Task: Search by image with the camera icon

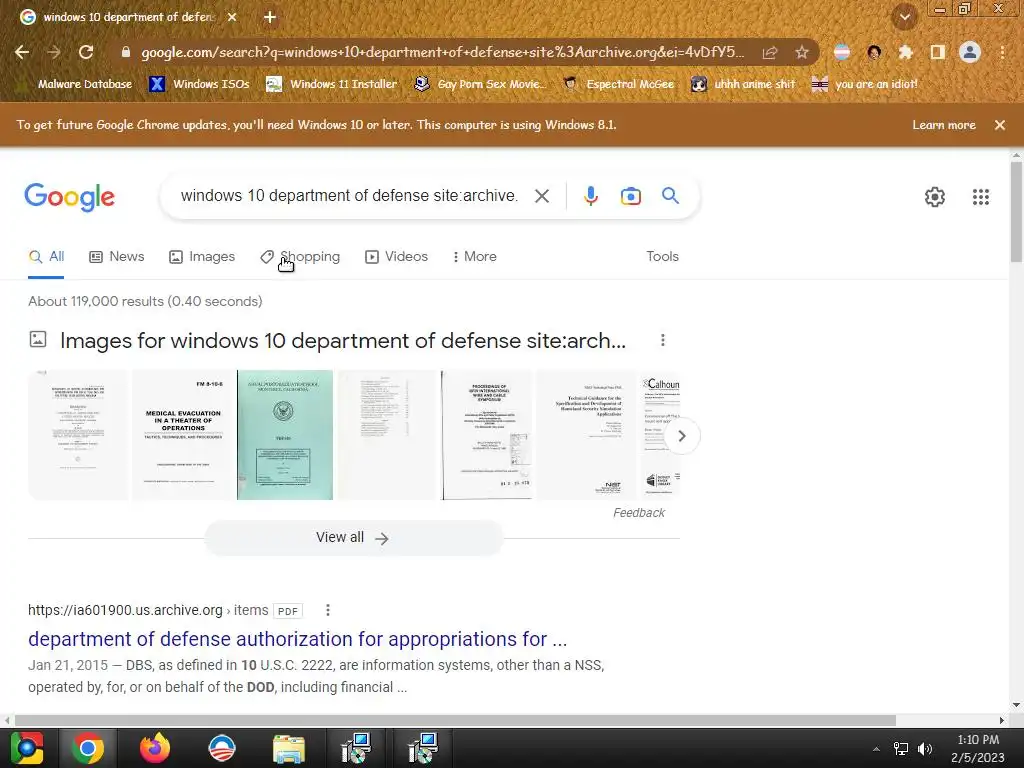Action: (630, 196)
